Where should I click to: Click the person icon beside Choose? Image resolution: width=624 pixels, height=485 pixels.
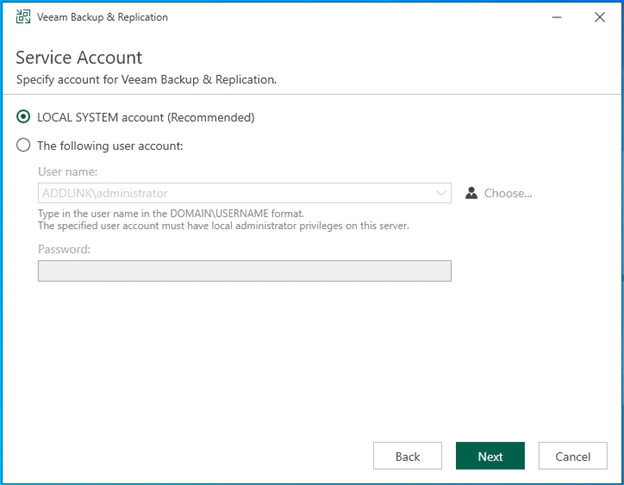tap(472, 193)
